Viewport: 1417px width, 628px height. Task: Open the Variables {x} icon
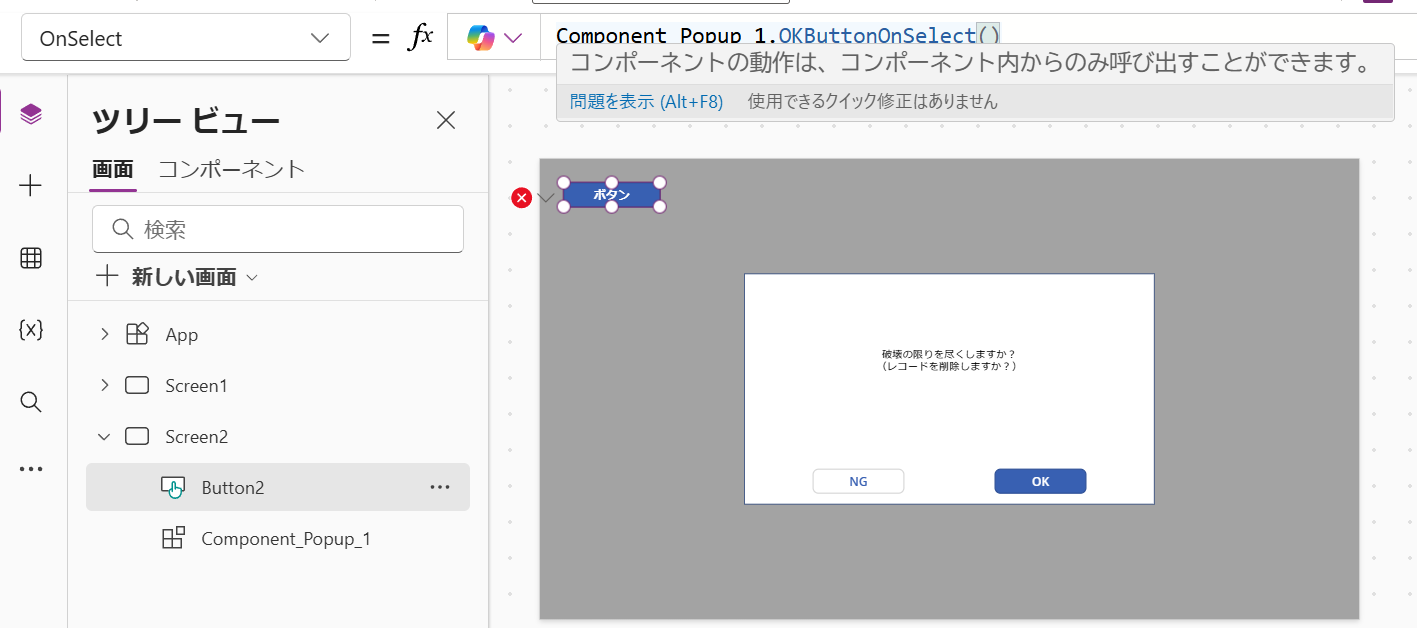click(x=31, y=330)
